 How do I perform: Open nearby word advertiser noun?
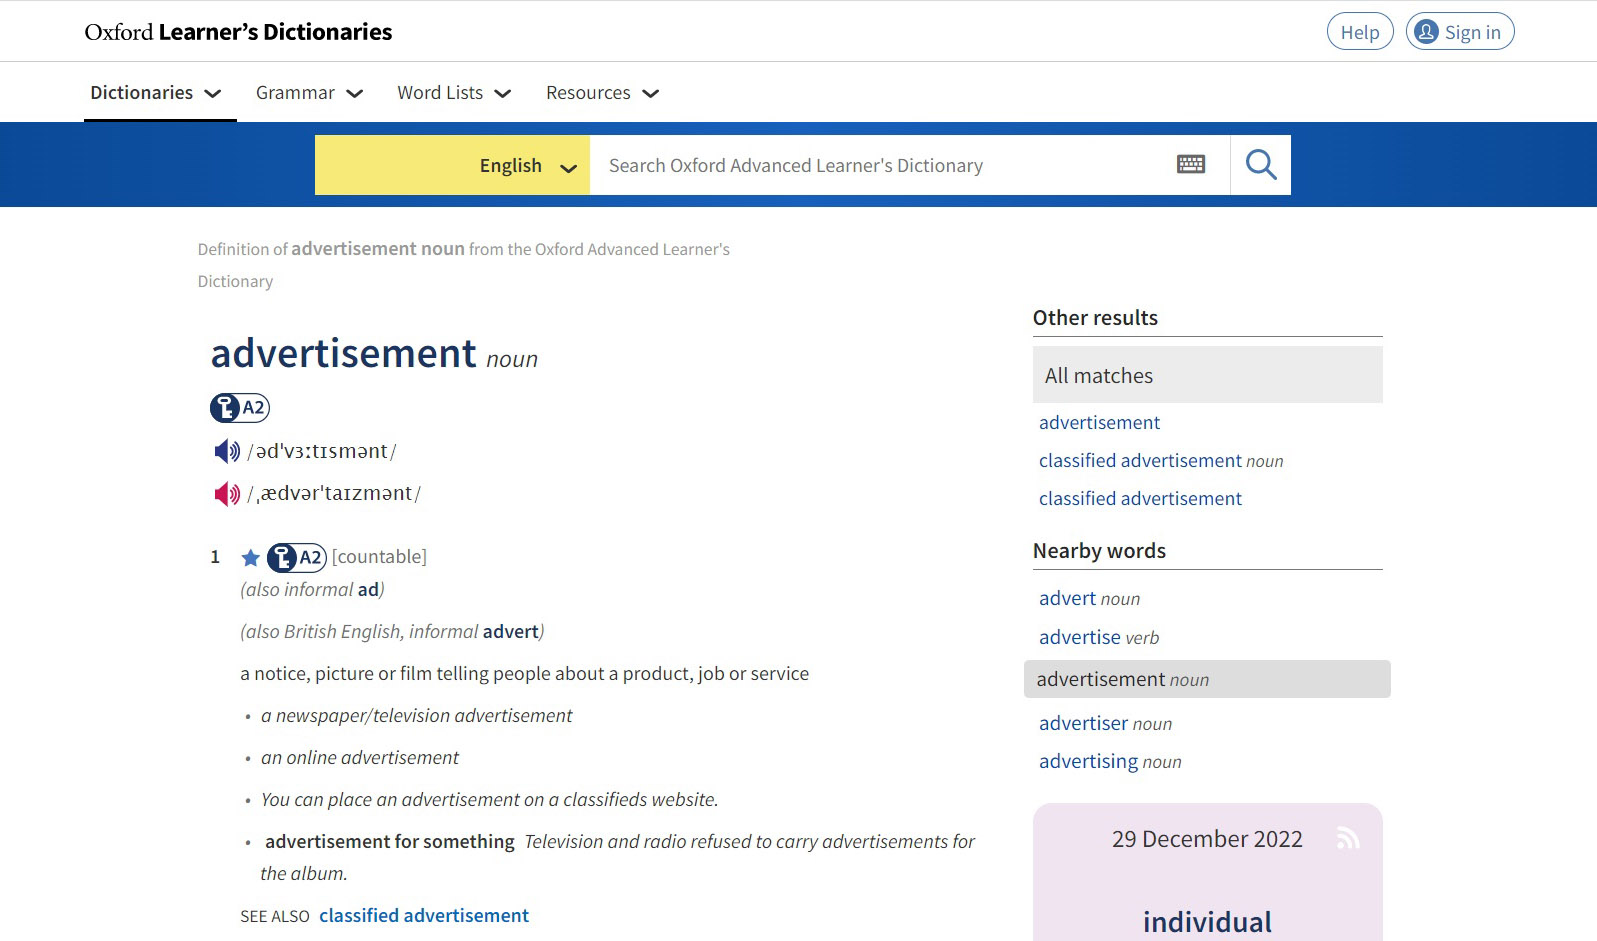click(1105, 724)
